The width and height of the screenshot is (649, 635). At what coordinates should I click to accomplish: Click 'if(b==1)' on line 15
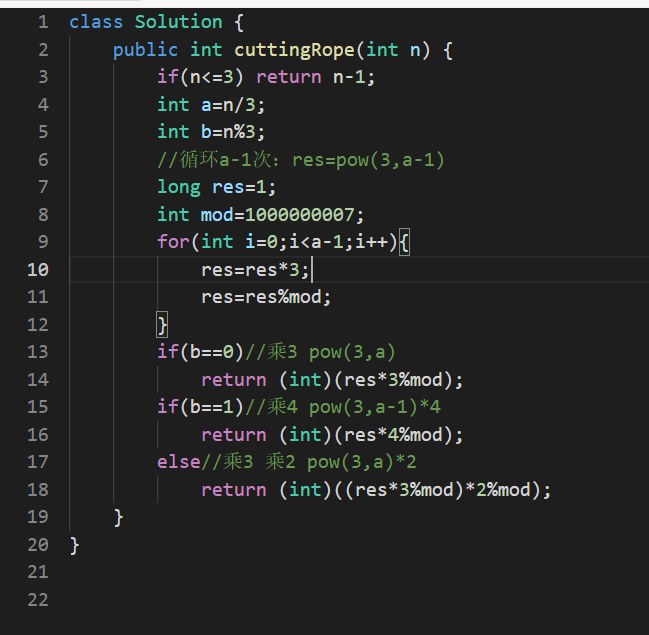click(x=200, y=407)
